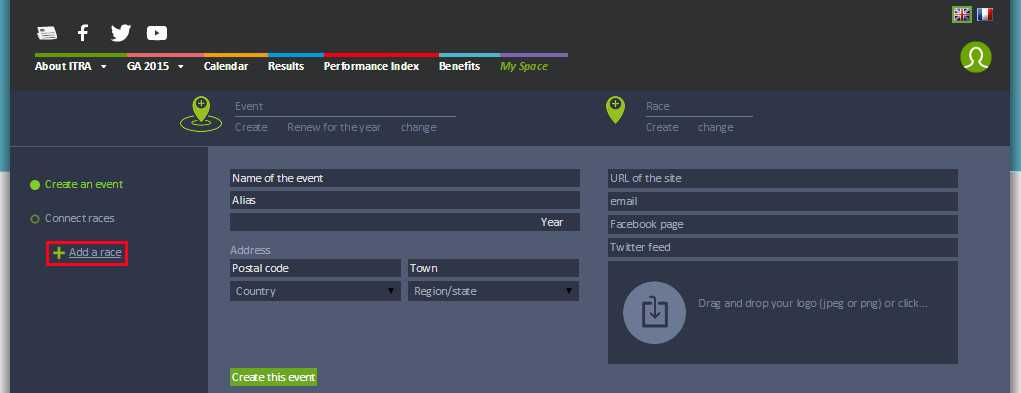Screen dimensions: 1021x393
Task: Open the Twitter bird icon
Action: pyautogui.click(x=120, y=33)
